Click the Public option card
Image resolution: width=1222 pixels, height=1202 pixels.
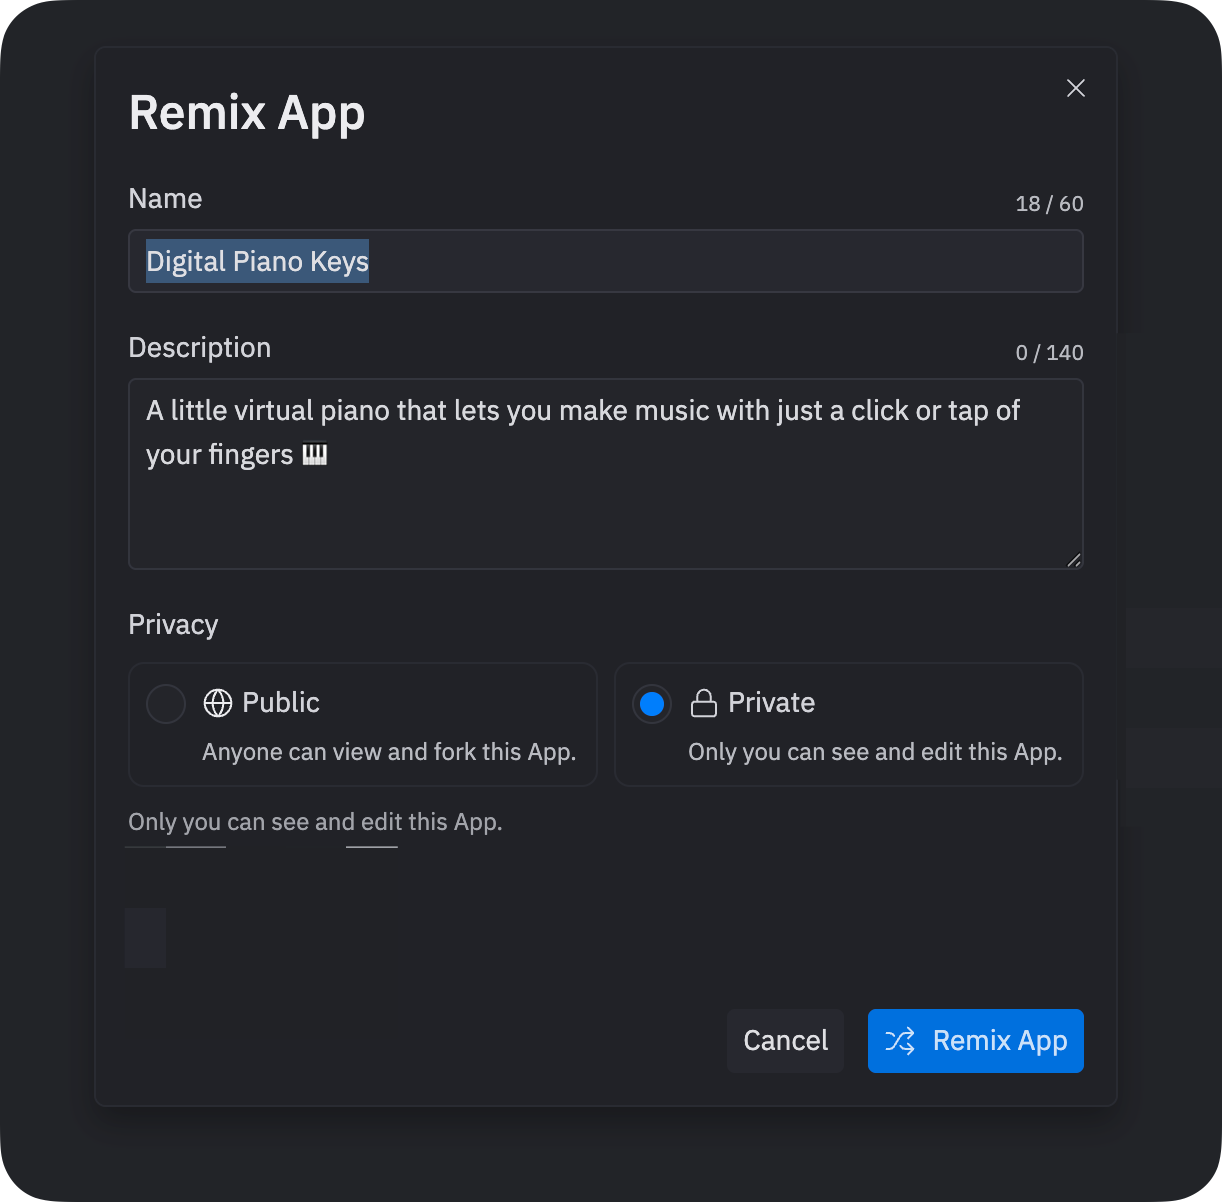point(362,724)
